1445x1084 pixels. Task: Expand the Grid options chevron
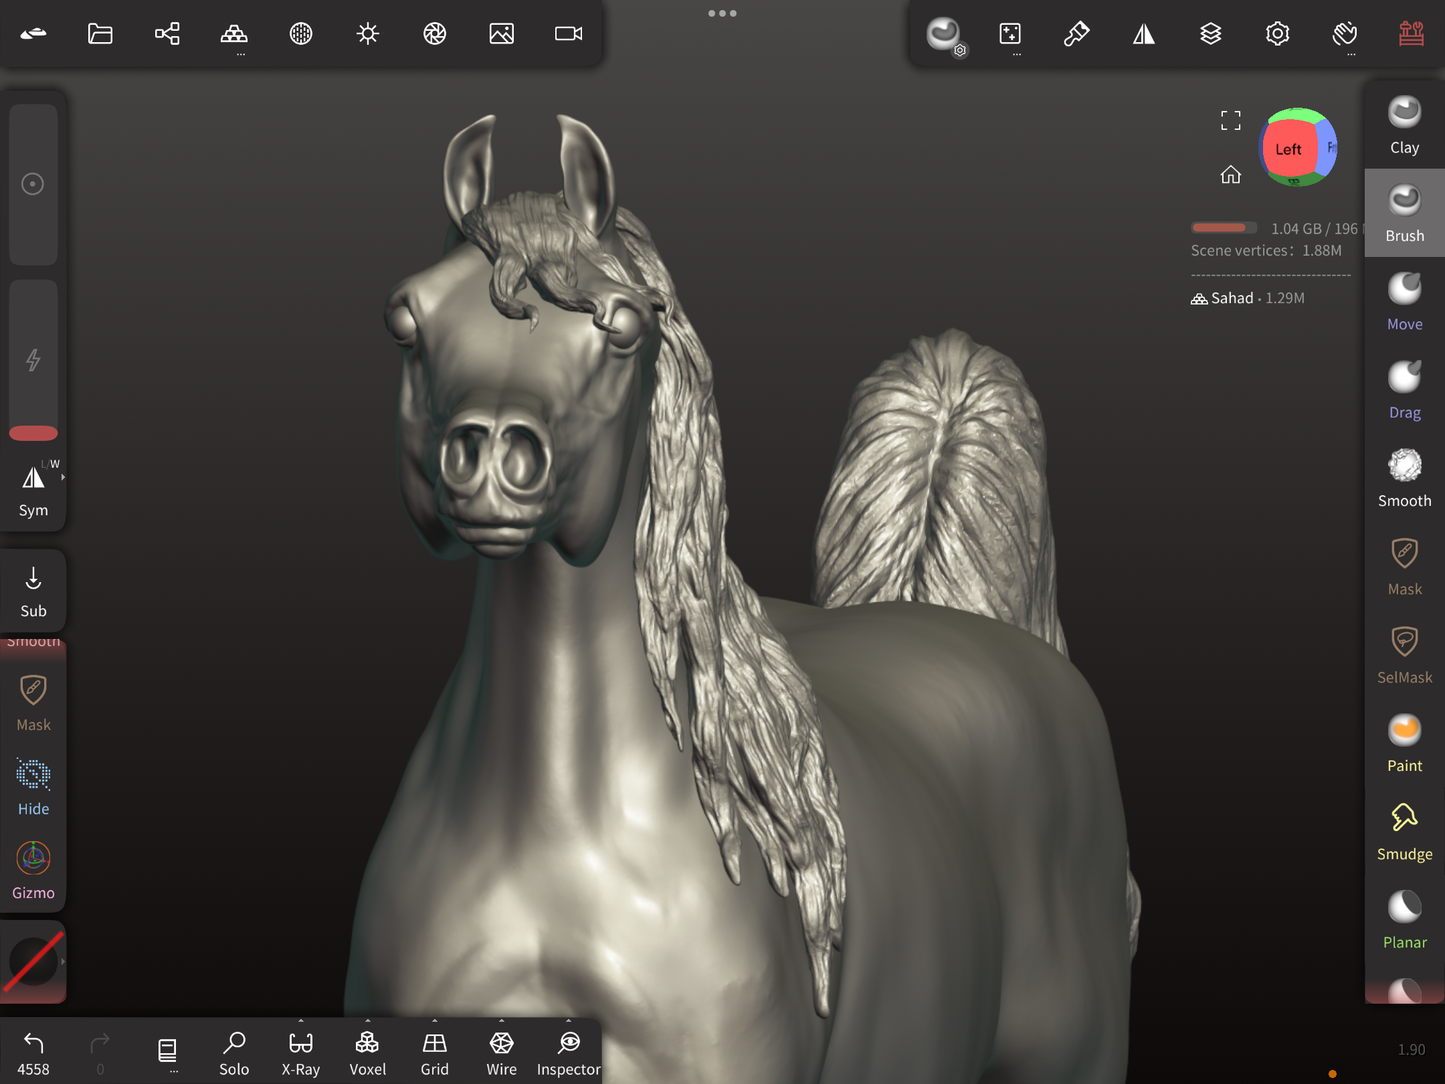point(434,1022)
